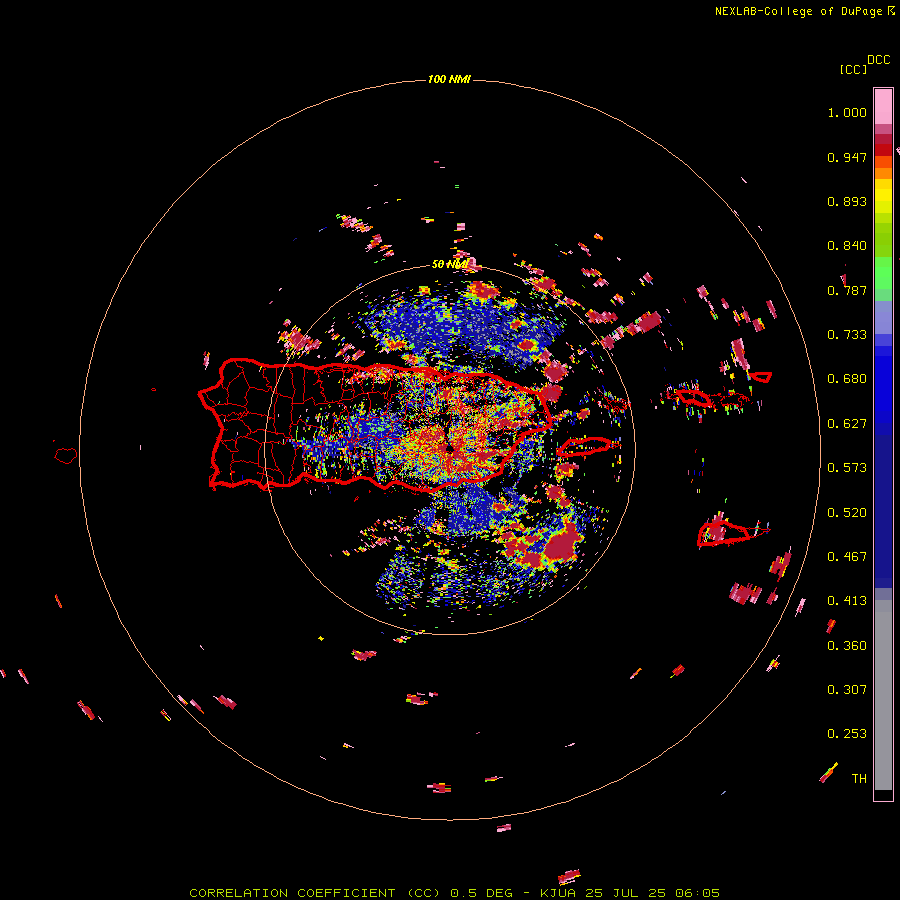Click the 50 NMI range ring label

point(449,264)
